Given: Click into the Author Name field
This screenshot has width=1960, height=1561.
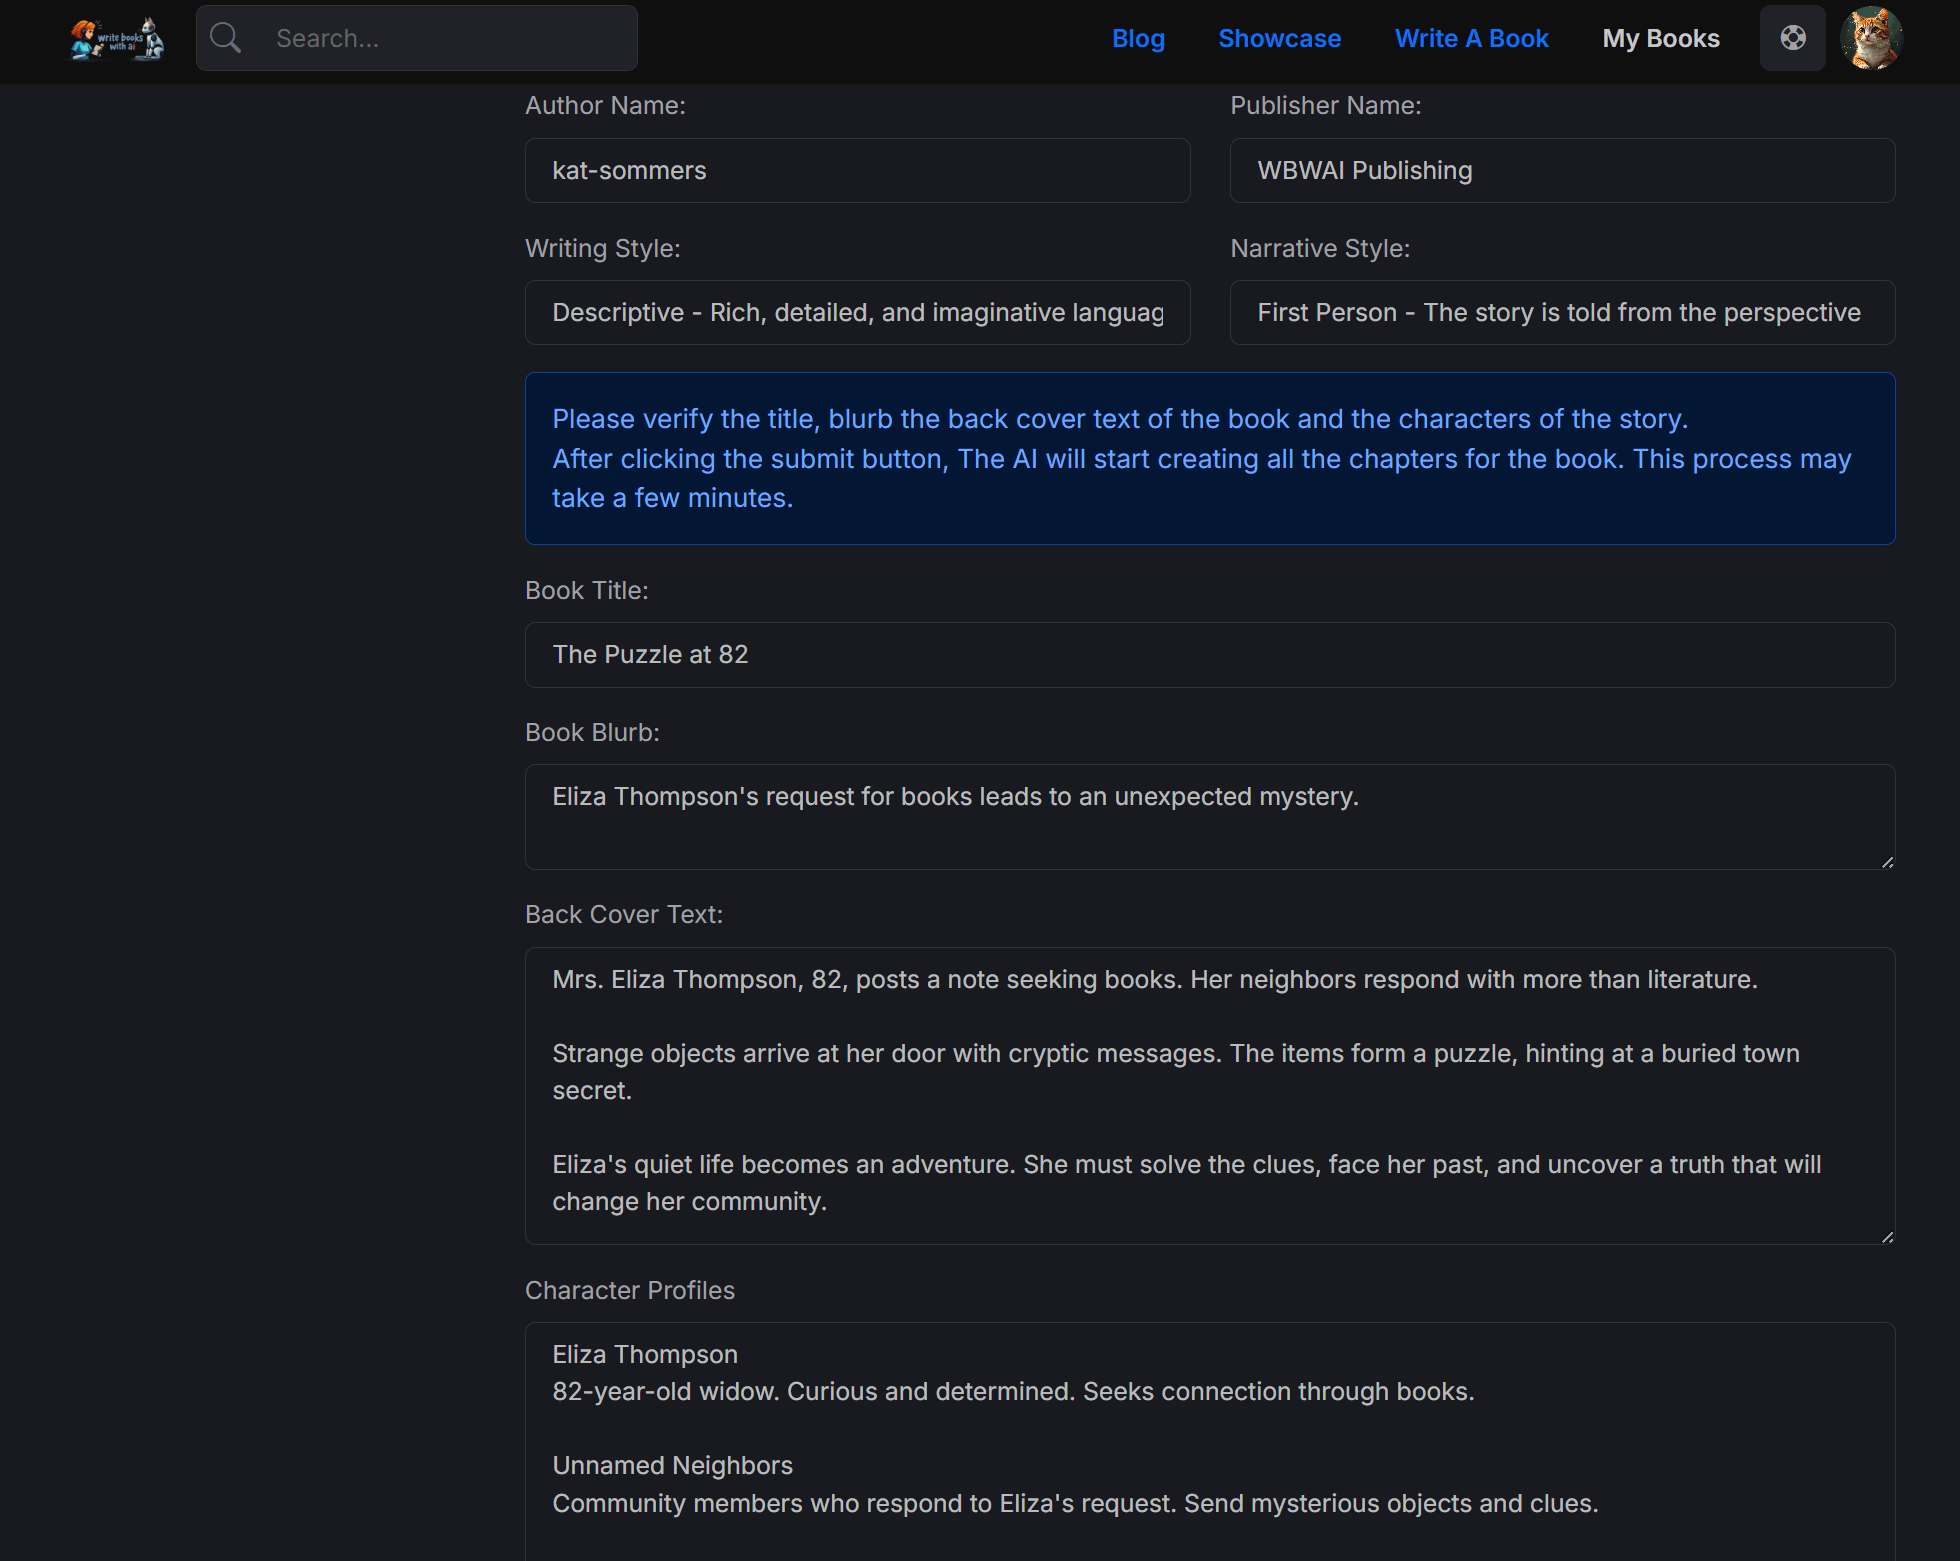Looking at the screenshot, I should tap(858, 171).
